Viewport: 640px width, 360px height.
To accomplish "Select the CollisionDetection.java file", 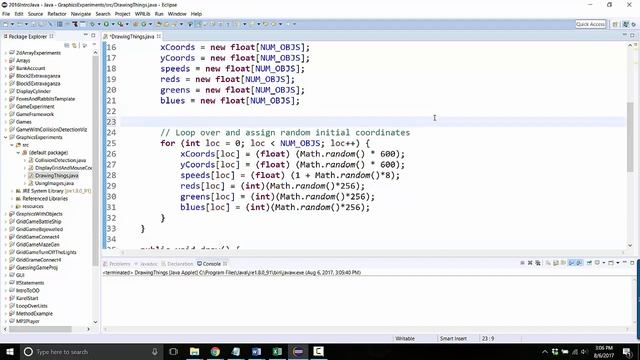I will point(60,160).
